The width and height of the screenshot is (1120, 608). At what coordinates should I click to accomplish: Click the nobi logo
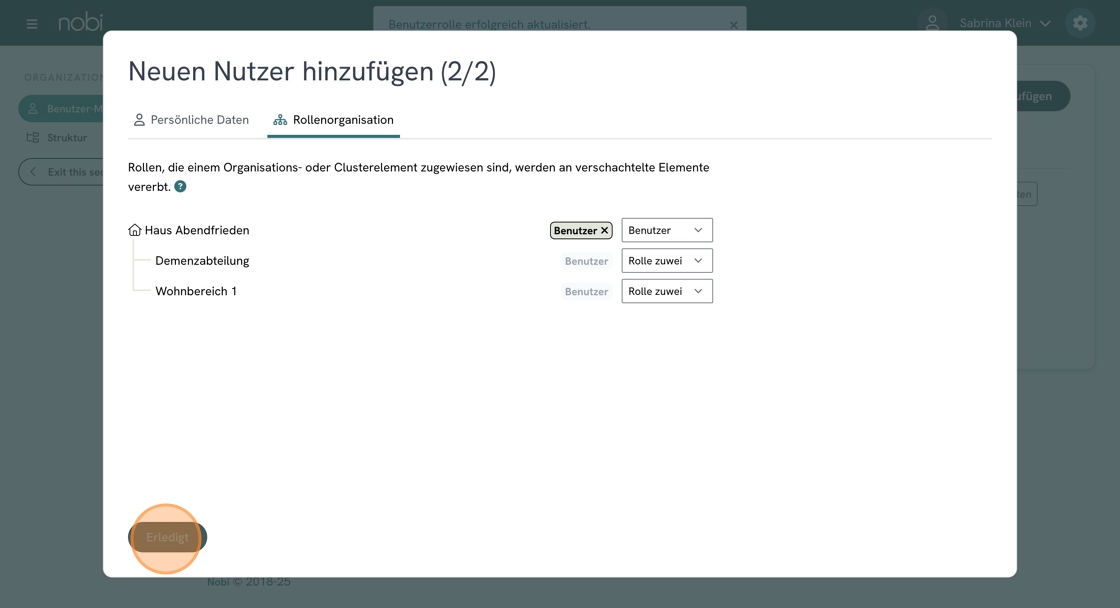click(80, 22)
